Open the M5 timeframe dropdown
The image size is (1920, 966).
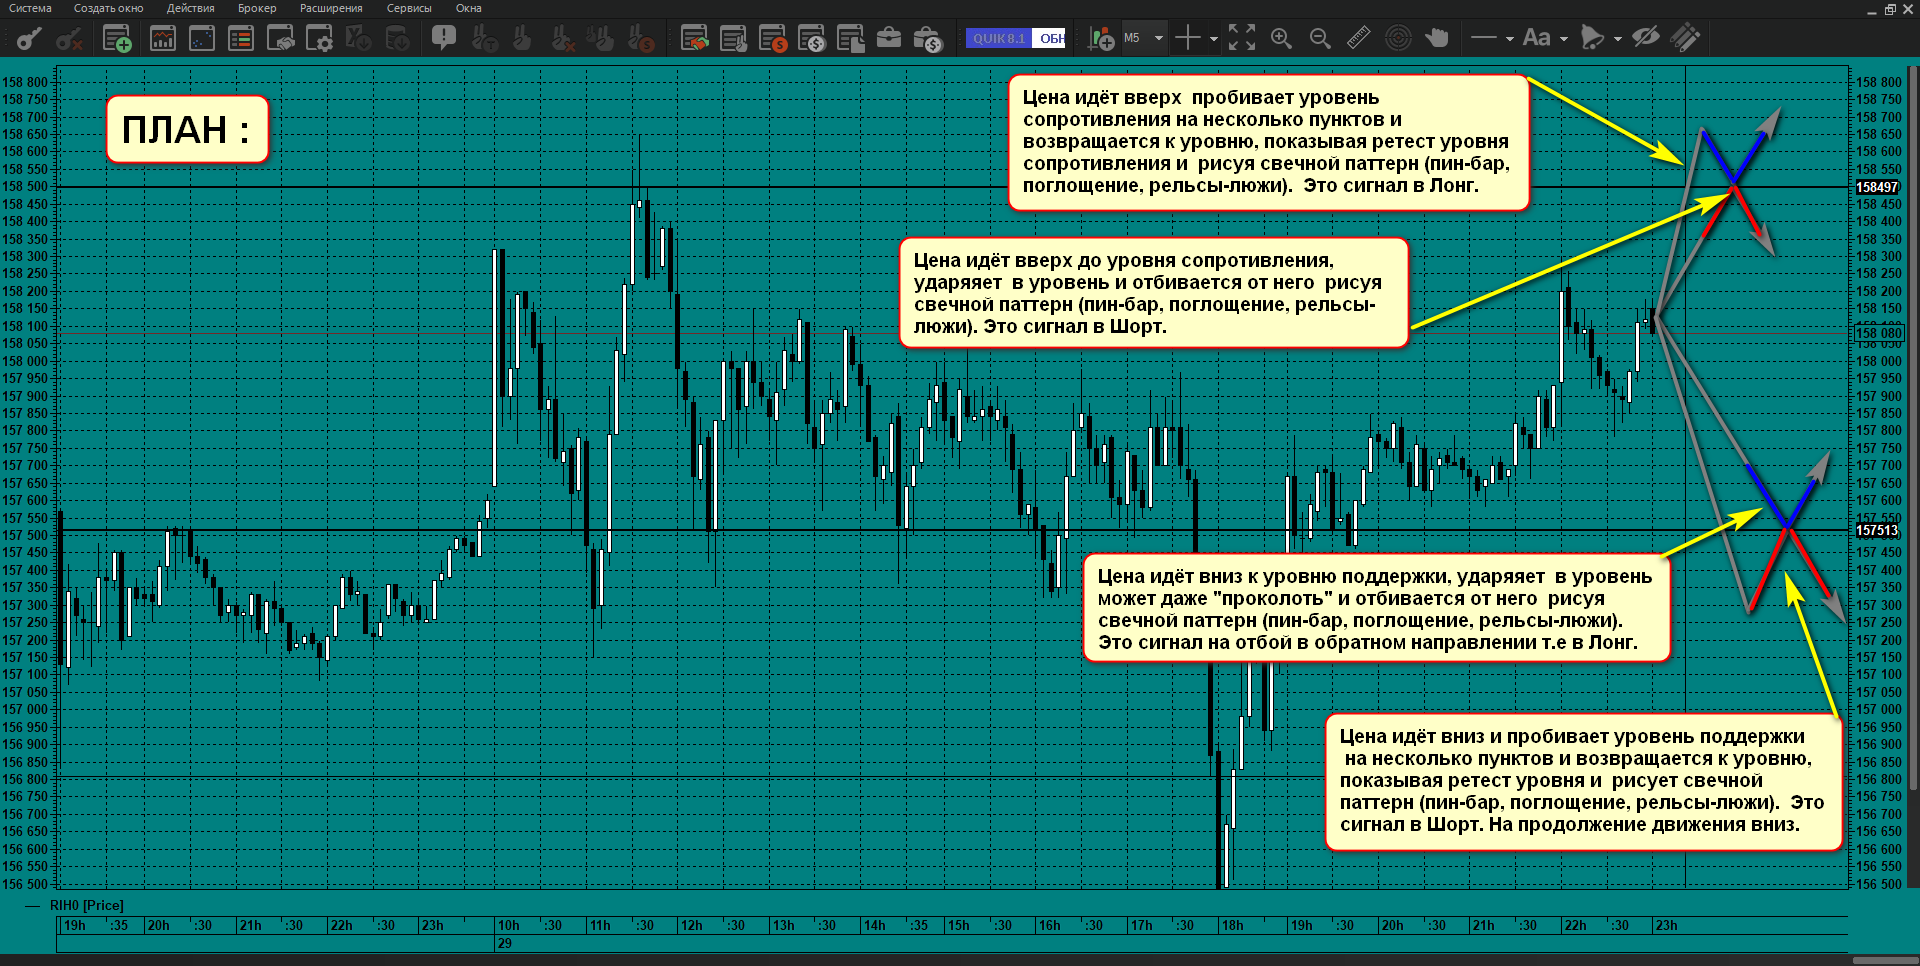pos(1144,38)
